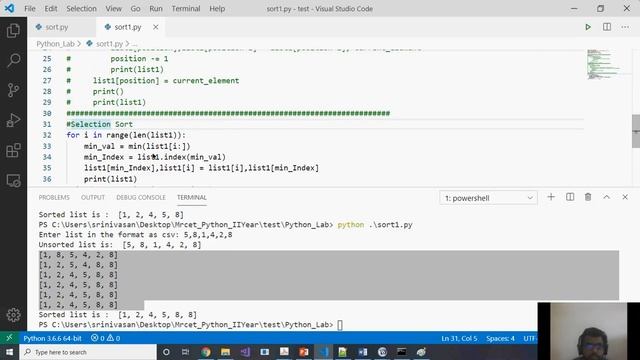Close the sort1.py tab
Image resolution: width=640 pixels, height=360 pixels.
tap(156, 27)
